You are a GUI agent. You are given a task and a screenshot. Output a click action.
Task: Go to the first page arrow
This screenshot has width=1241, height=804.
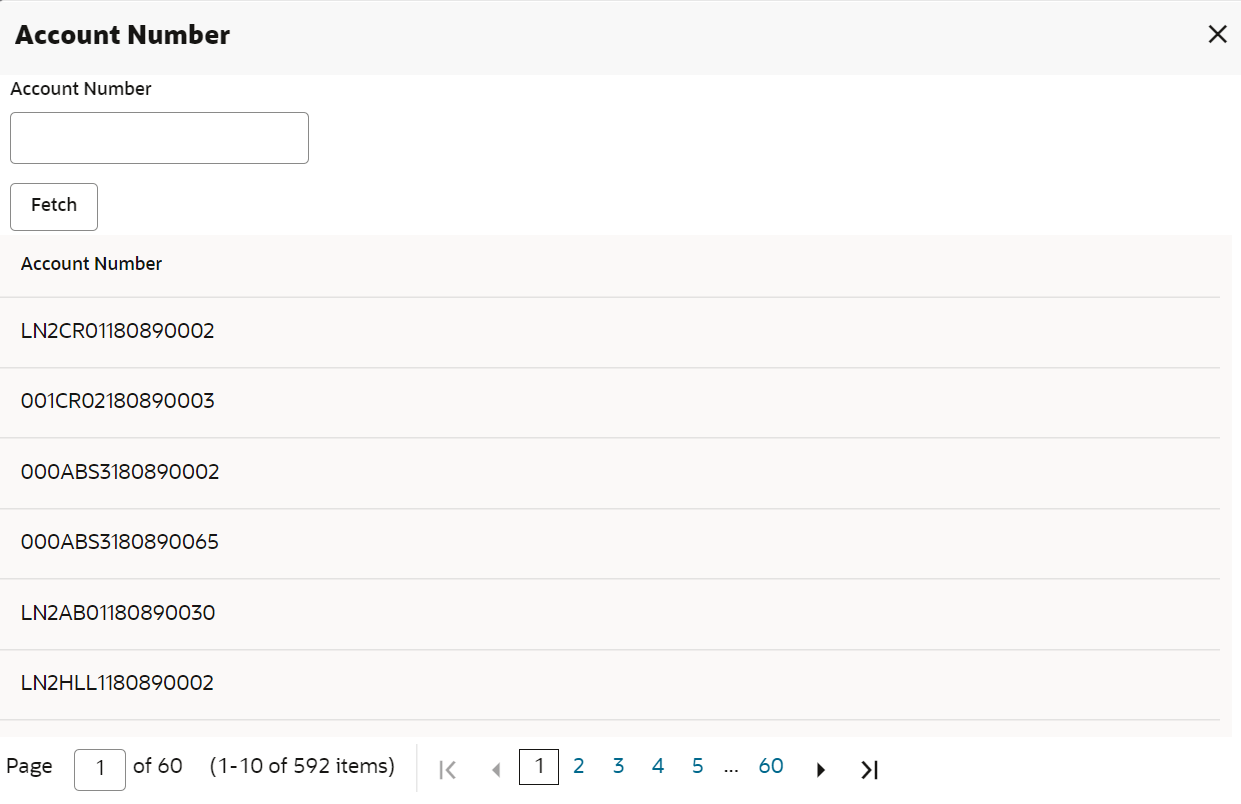(448, 769)
